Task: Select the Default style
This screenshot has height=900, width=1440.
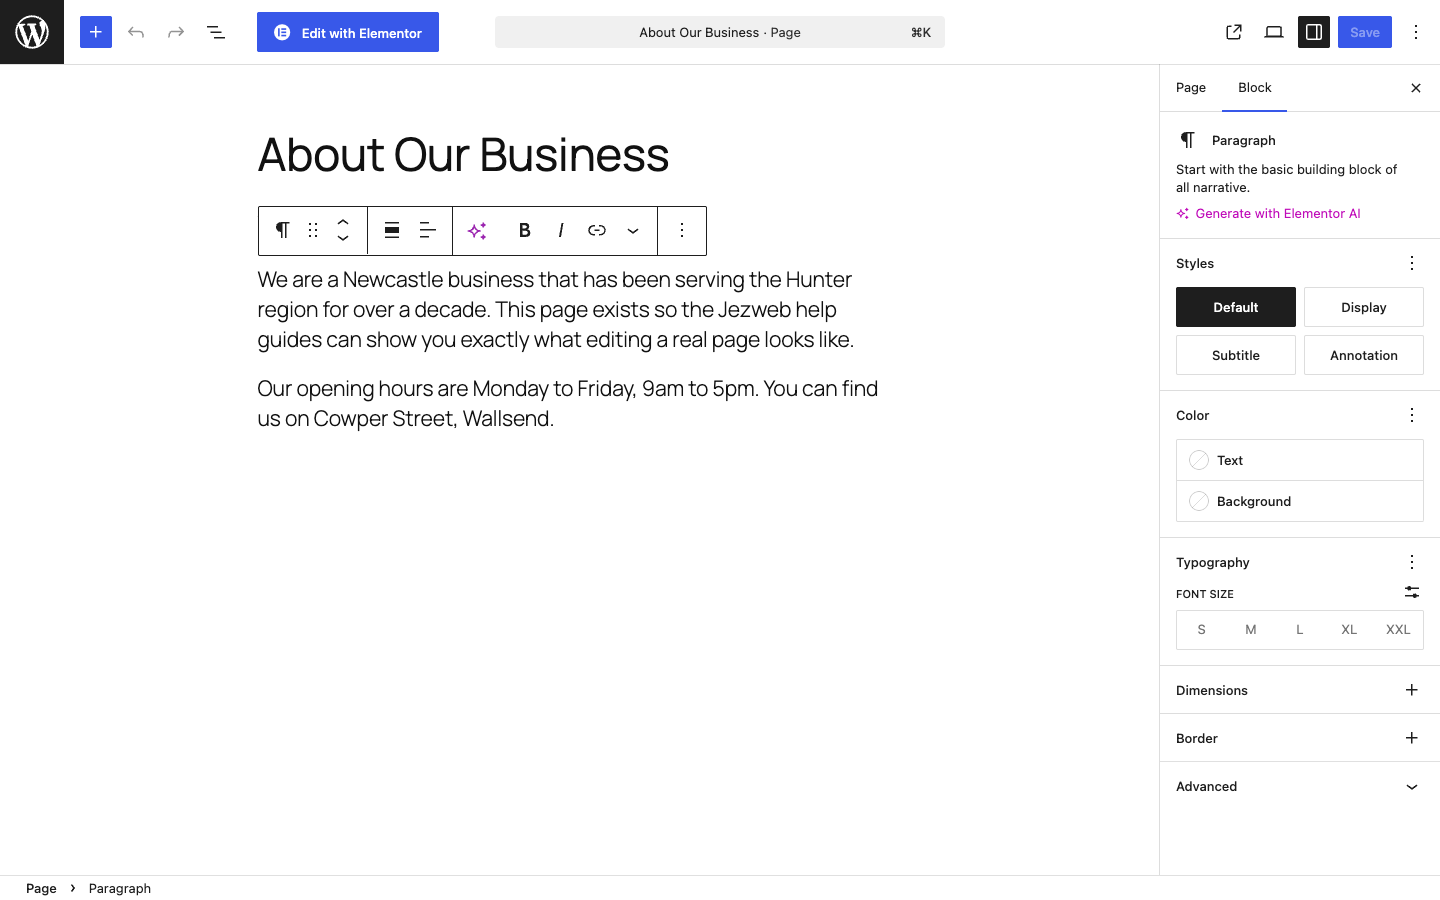Action: (1236, 307)
